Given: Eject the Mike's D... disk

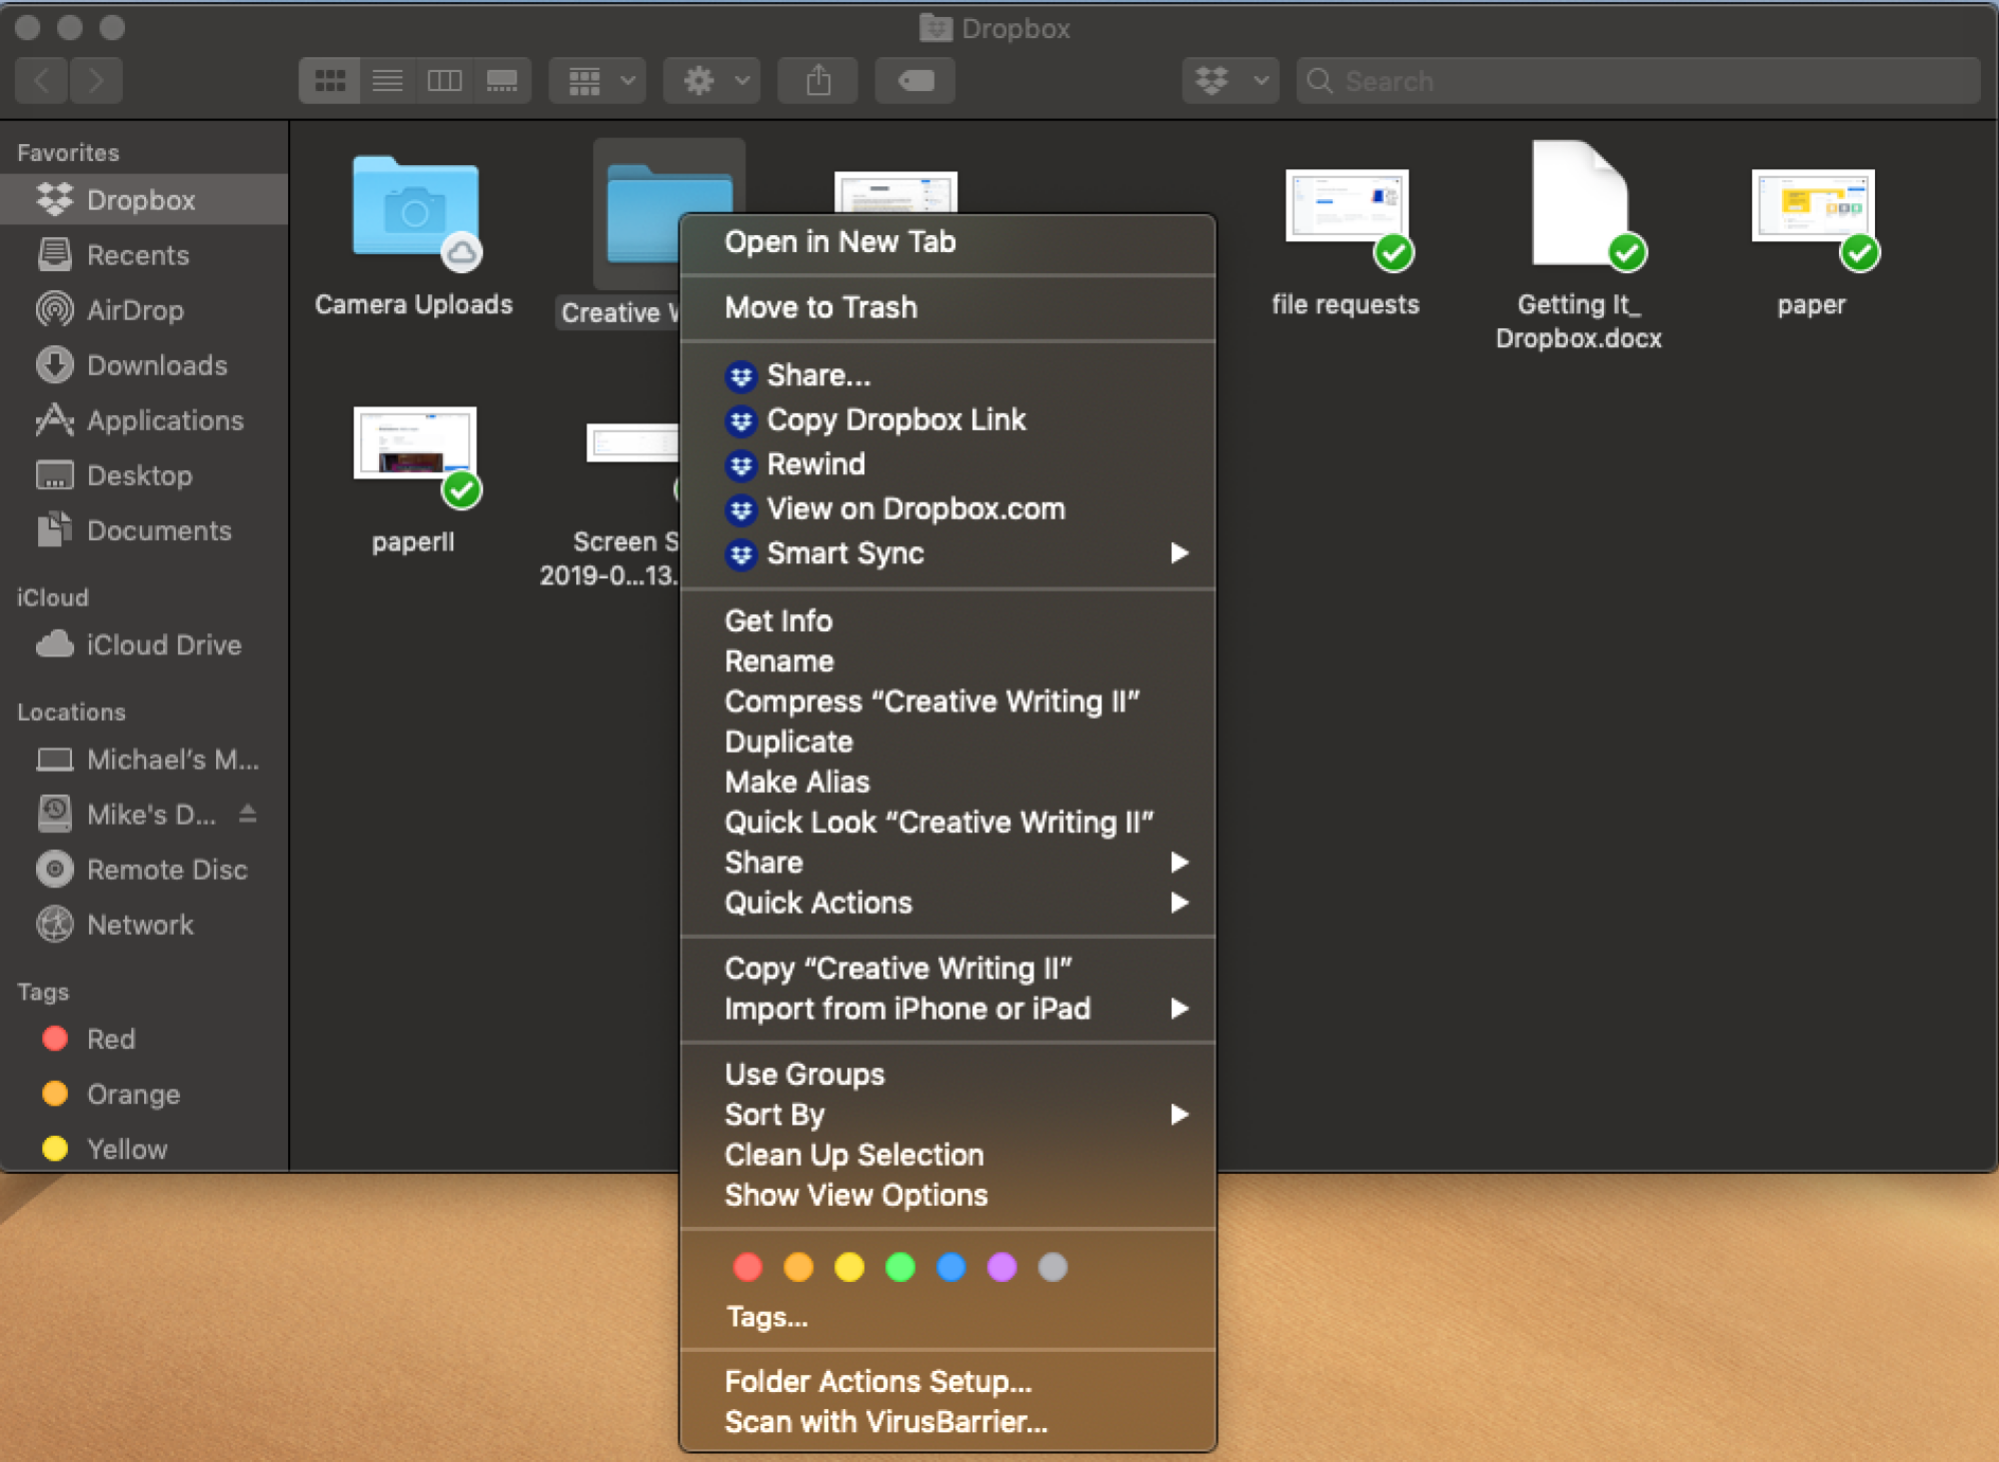Looking at the screenshot, I should [x=248, y=814].
